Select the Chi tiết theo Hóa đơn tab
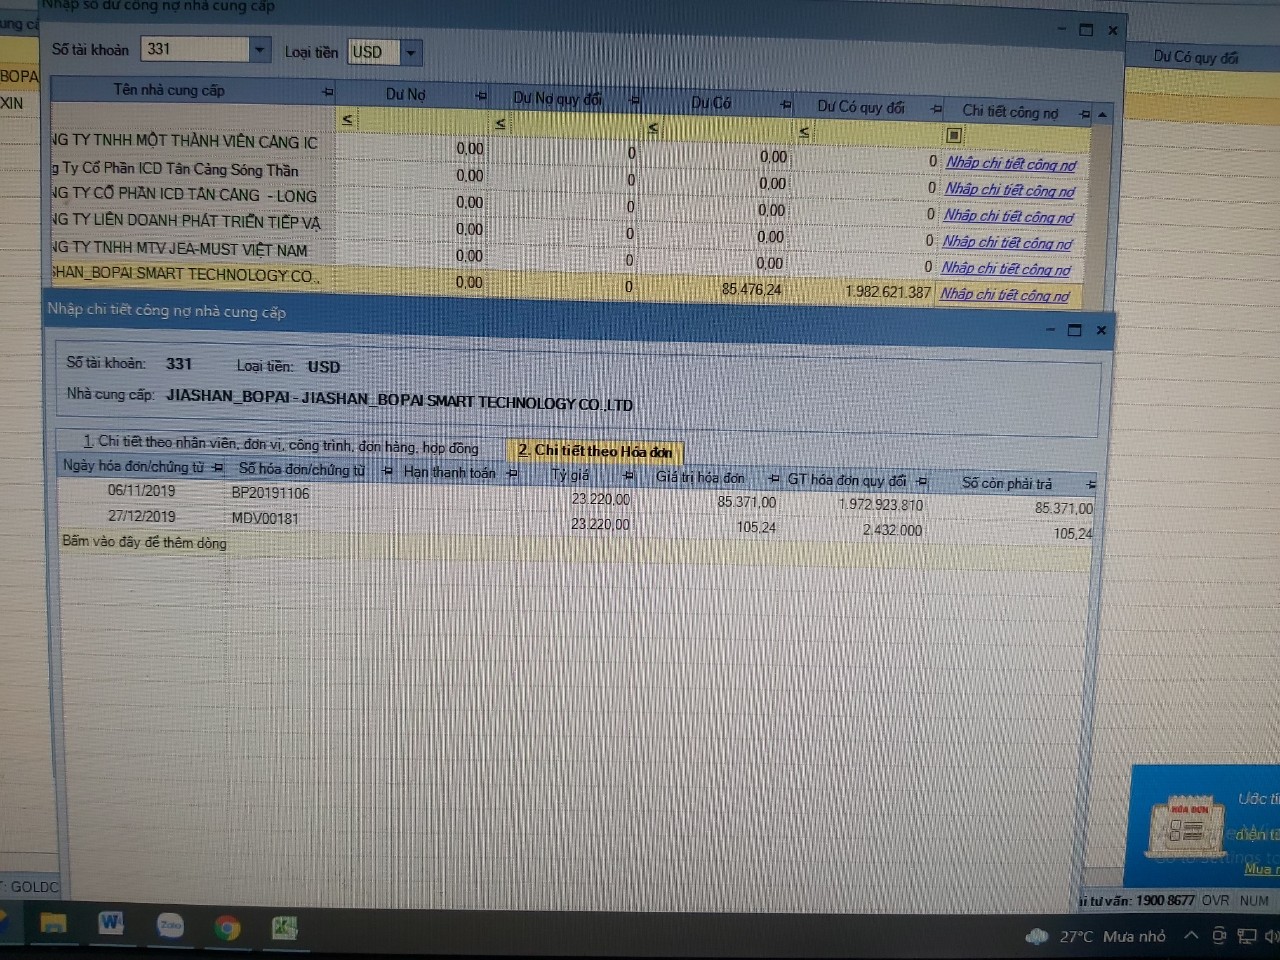1280x960 pixels. [595, 451]
